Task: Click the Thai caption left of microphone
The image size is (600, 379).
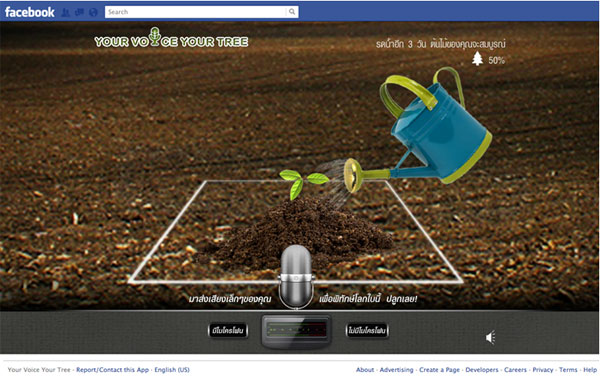Action: point(230,299)
